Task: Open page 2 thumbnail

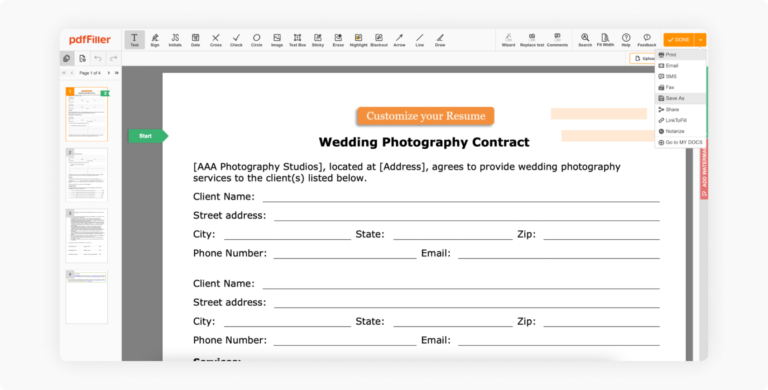Action: 87,175
